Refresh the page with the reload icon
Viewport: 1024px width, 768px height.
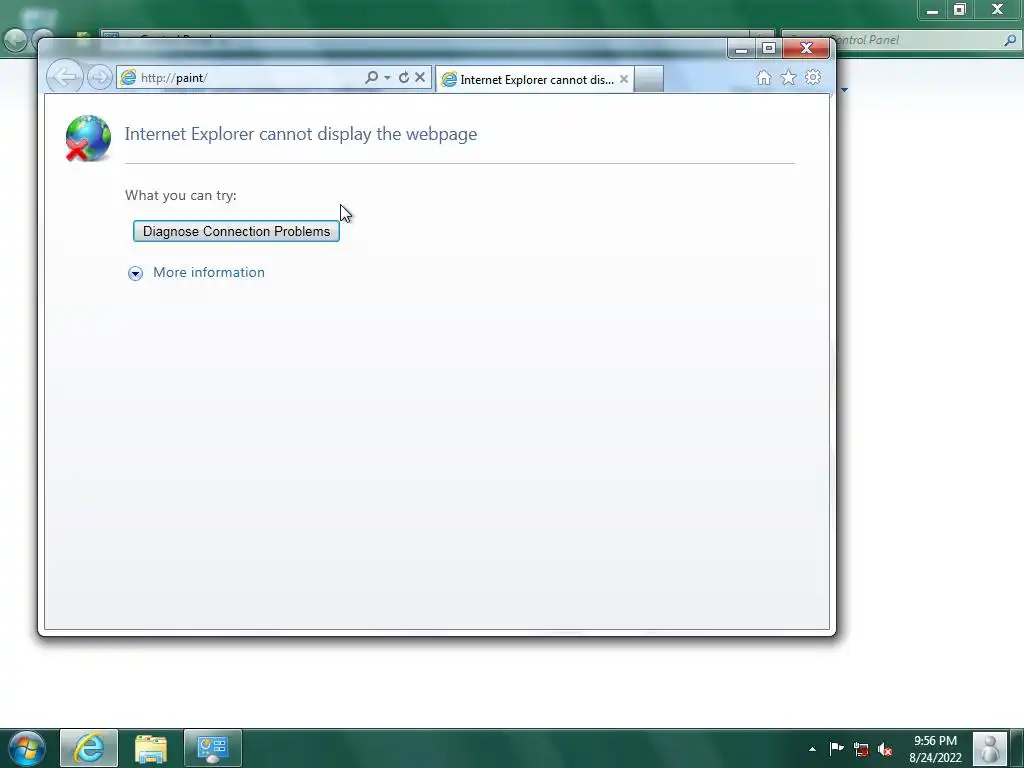point(404,78)
